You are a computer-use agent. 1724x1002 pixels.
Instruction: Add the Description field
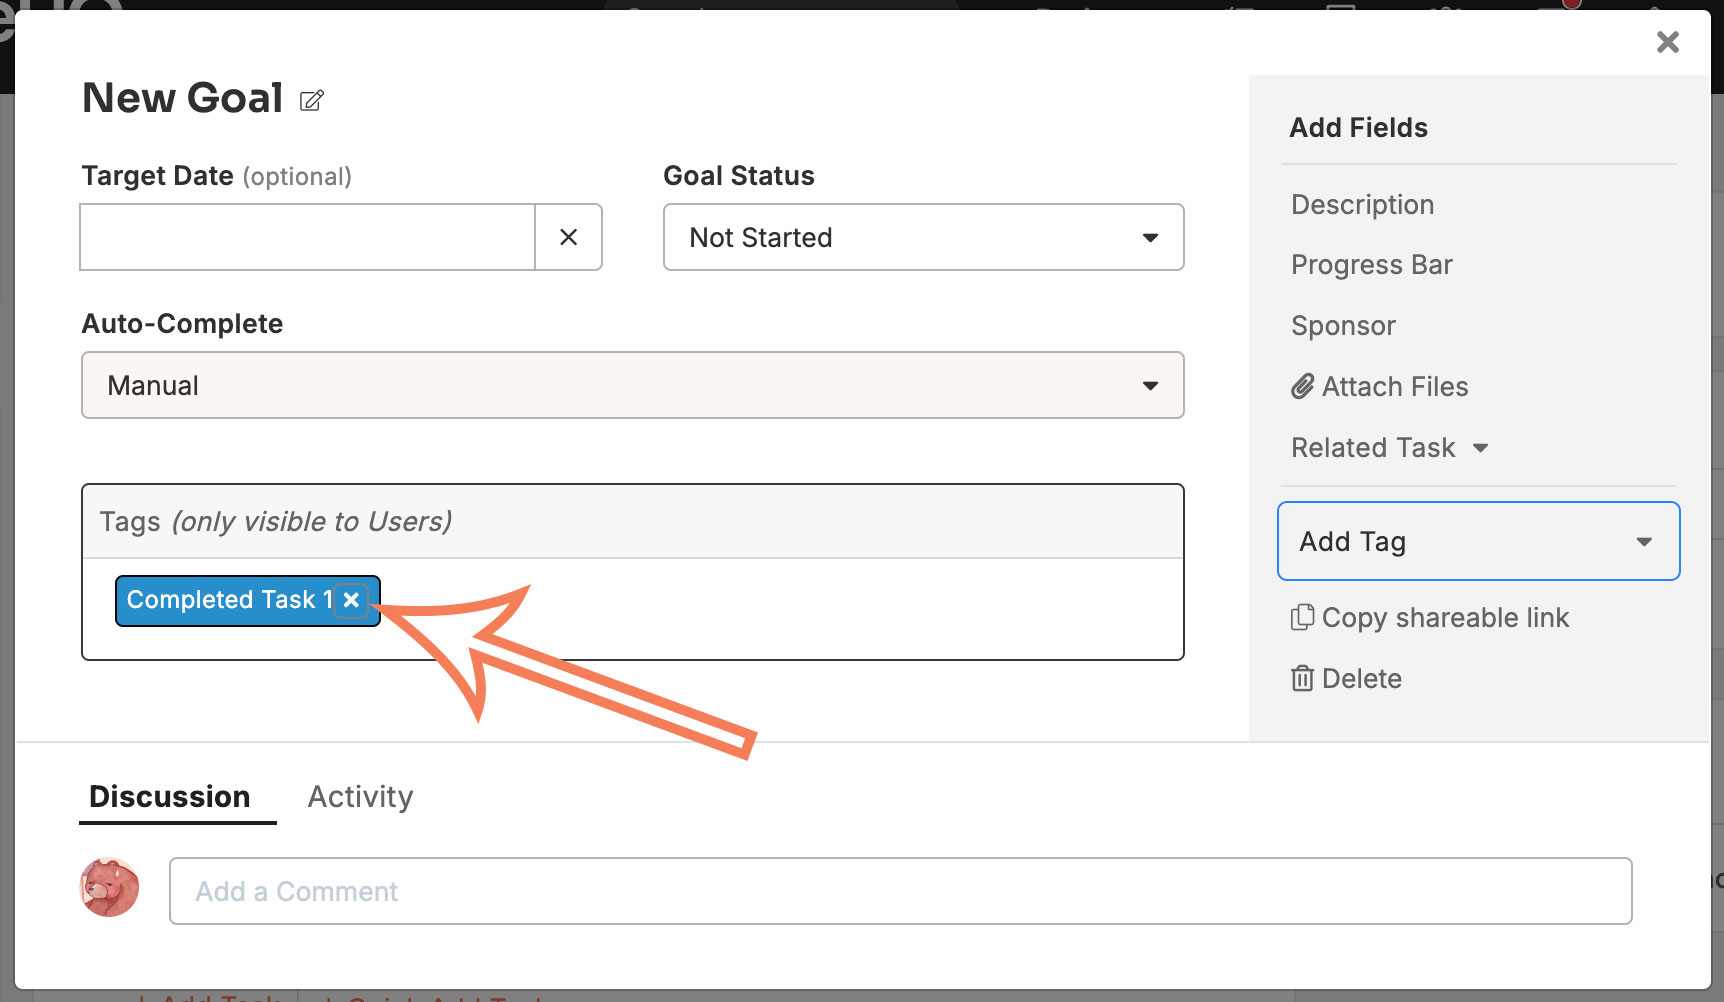[1362, 205]
